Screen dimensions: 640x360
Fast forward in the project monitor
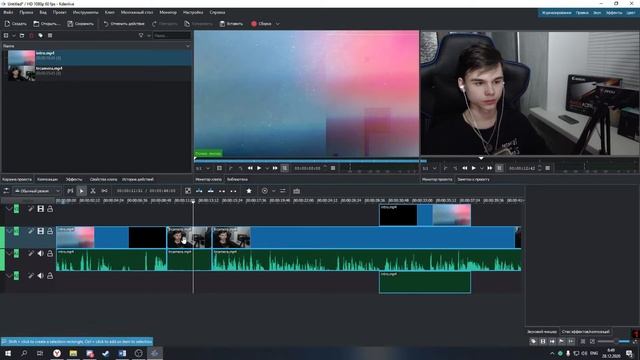tap(489, 168)
